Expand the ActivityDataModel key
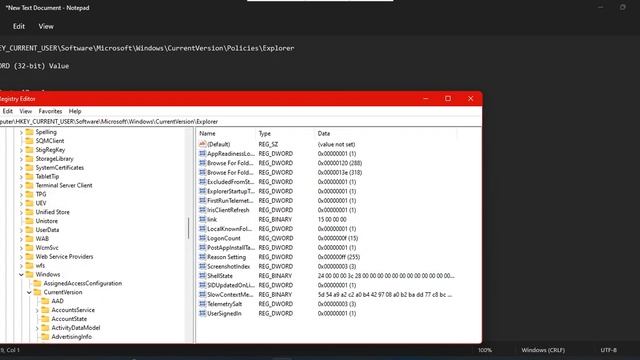The height and width of the screenshot is (360, 640). pos(37,328)
